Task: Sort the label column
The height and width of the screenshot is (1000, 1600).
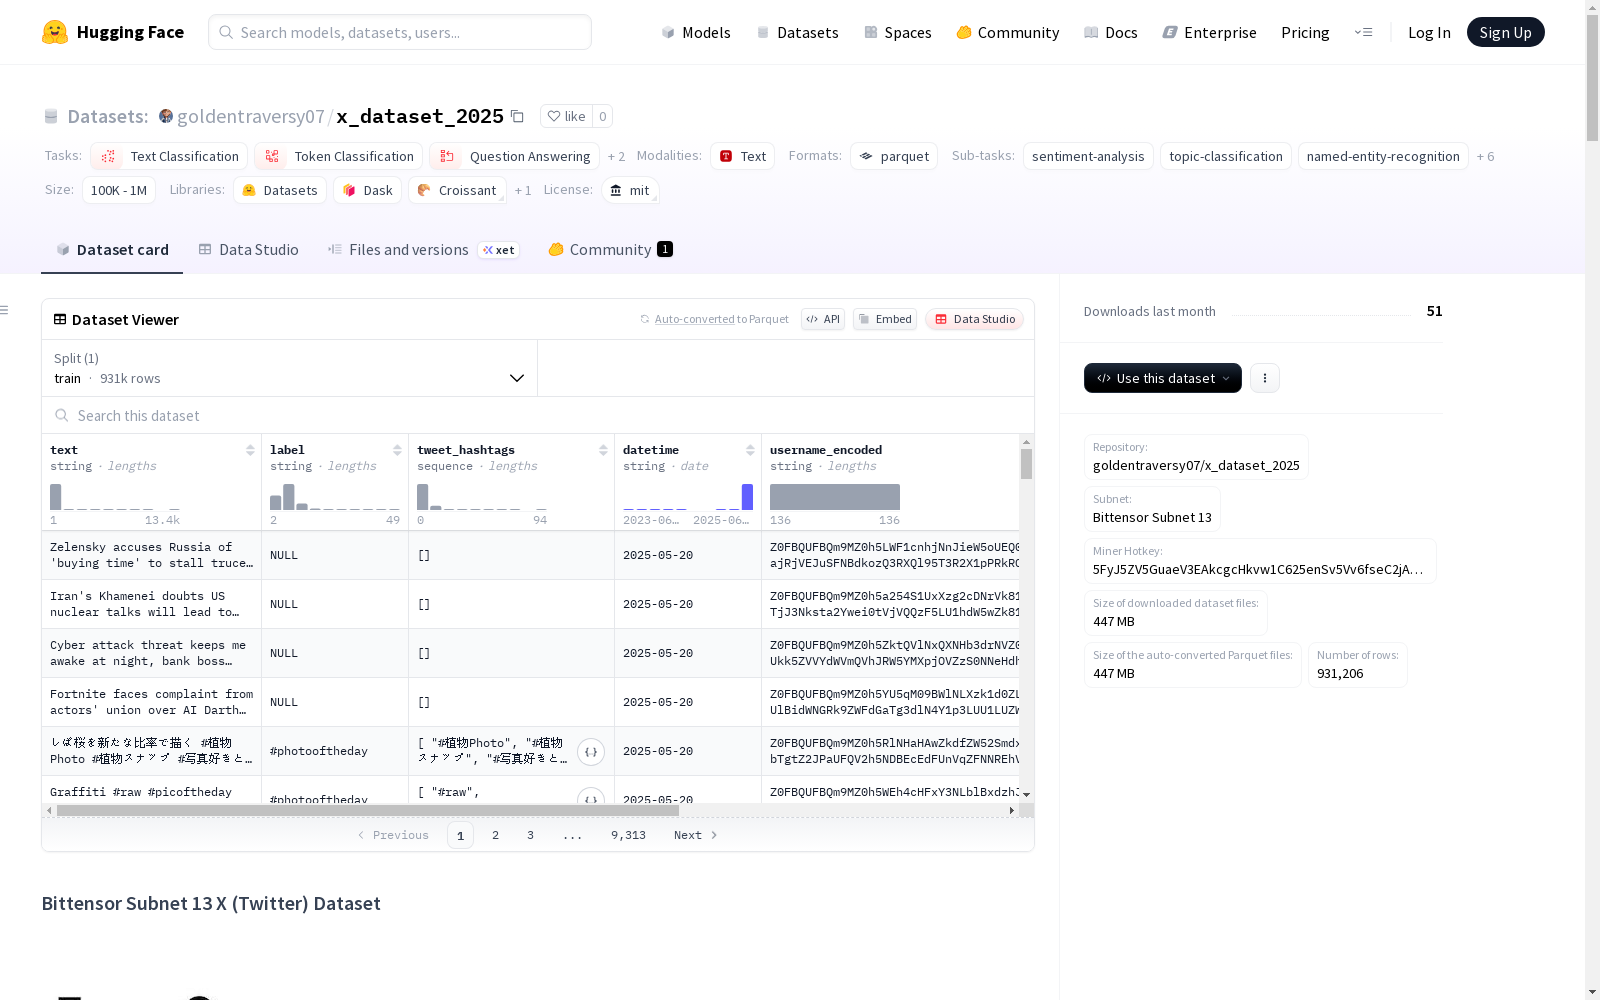Action: coord(397,450)
